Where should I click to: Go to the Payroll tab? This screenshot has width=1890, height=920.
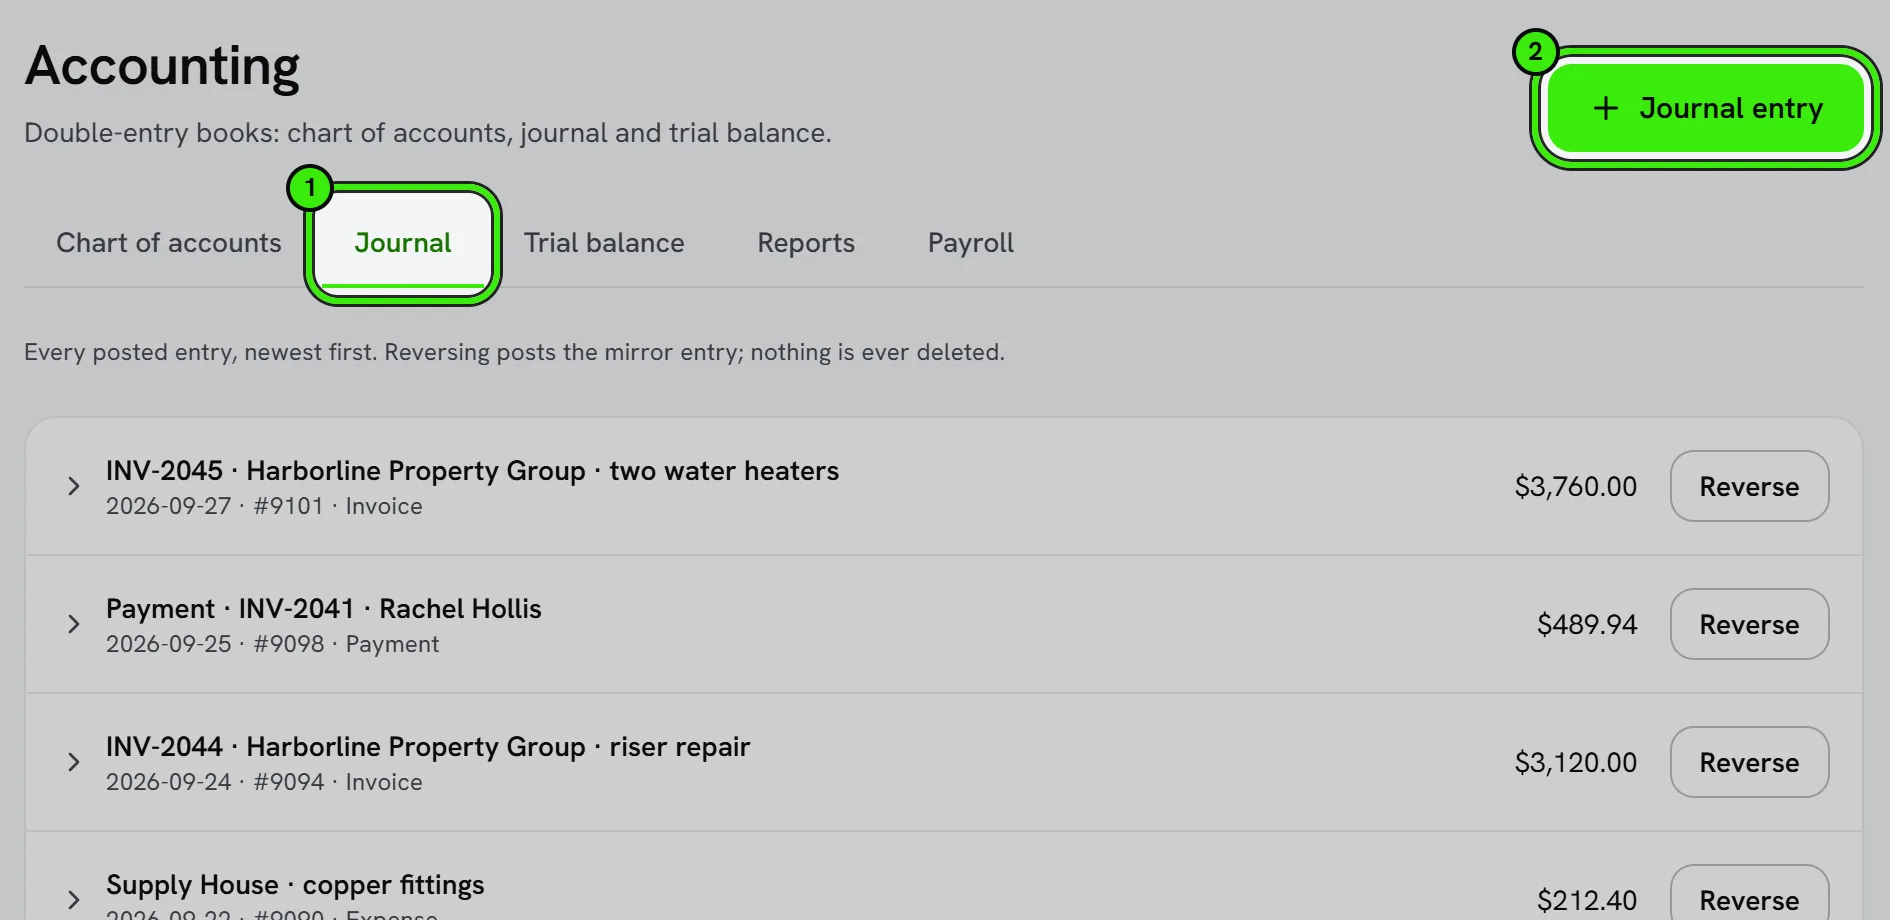[x=971, y=243]
